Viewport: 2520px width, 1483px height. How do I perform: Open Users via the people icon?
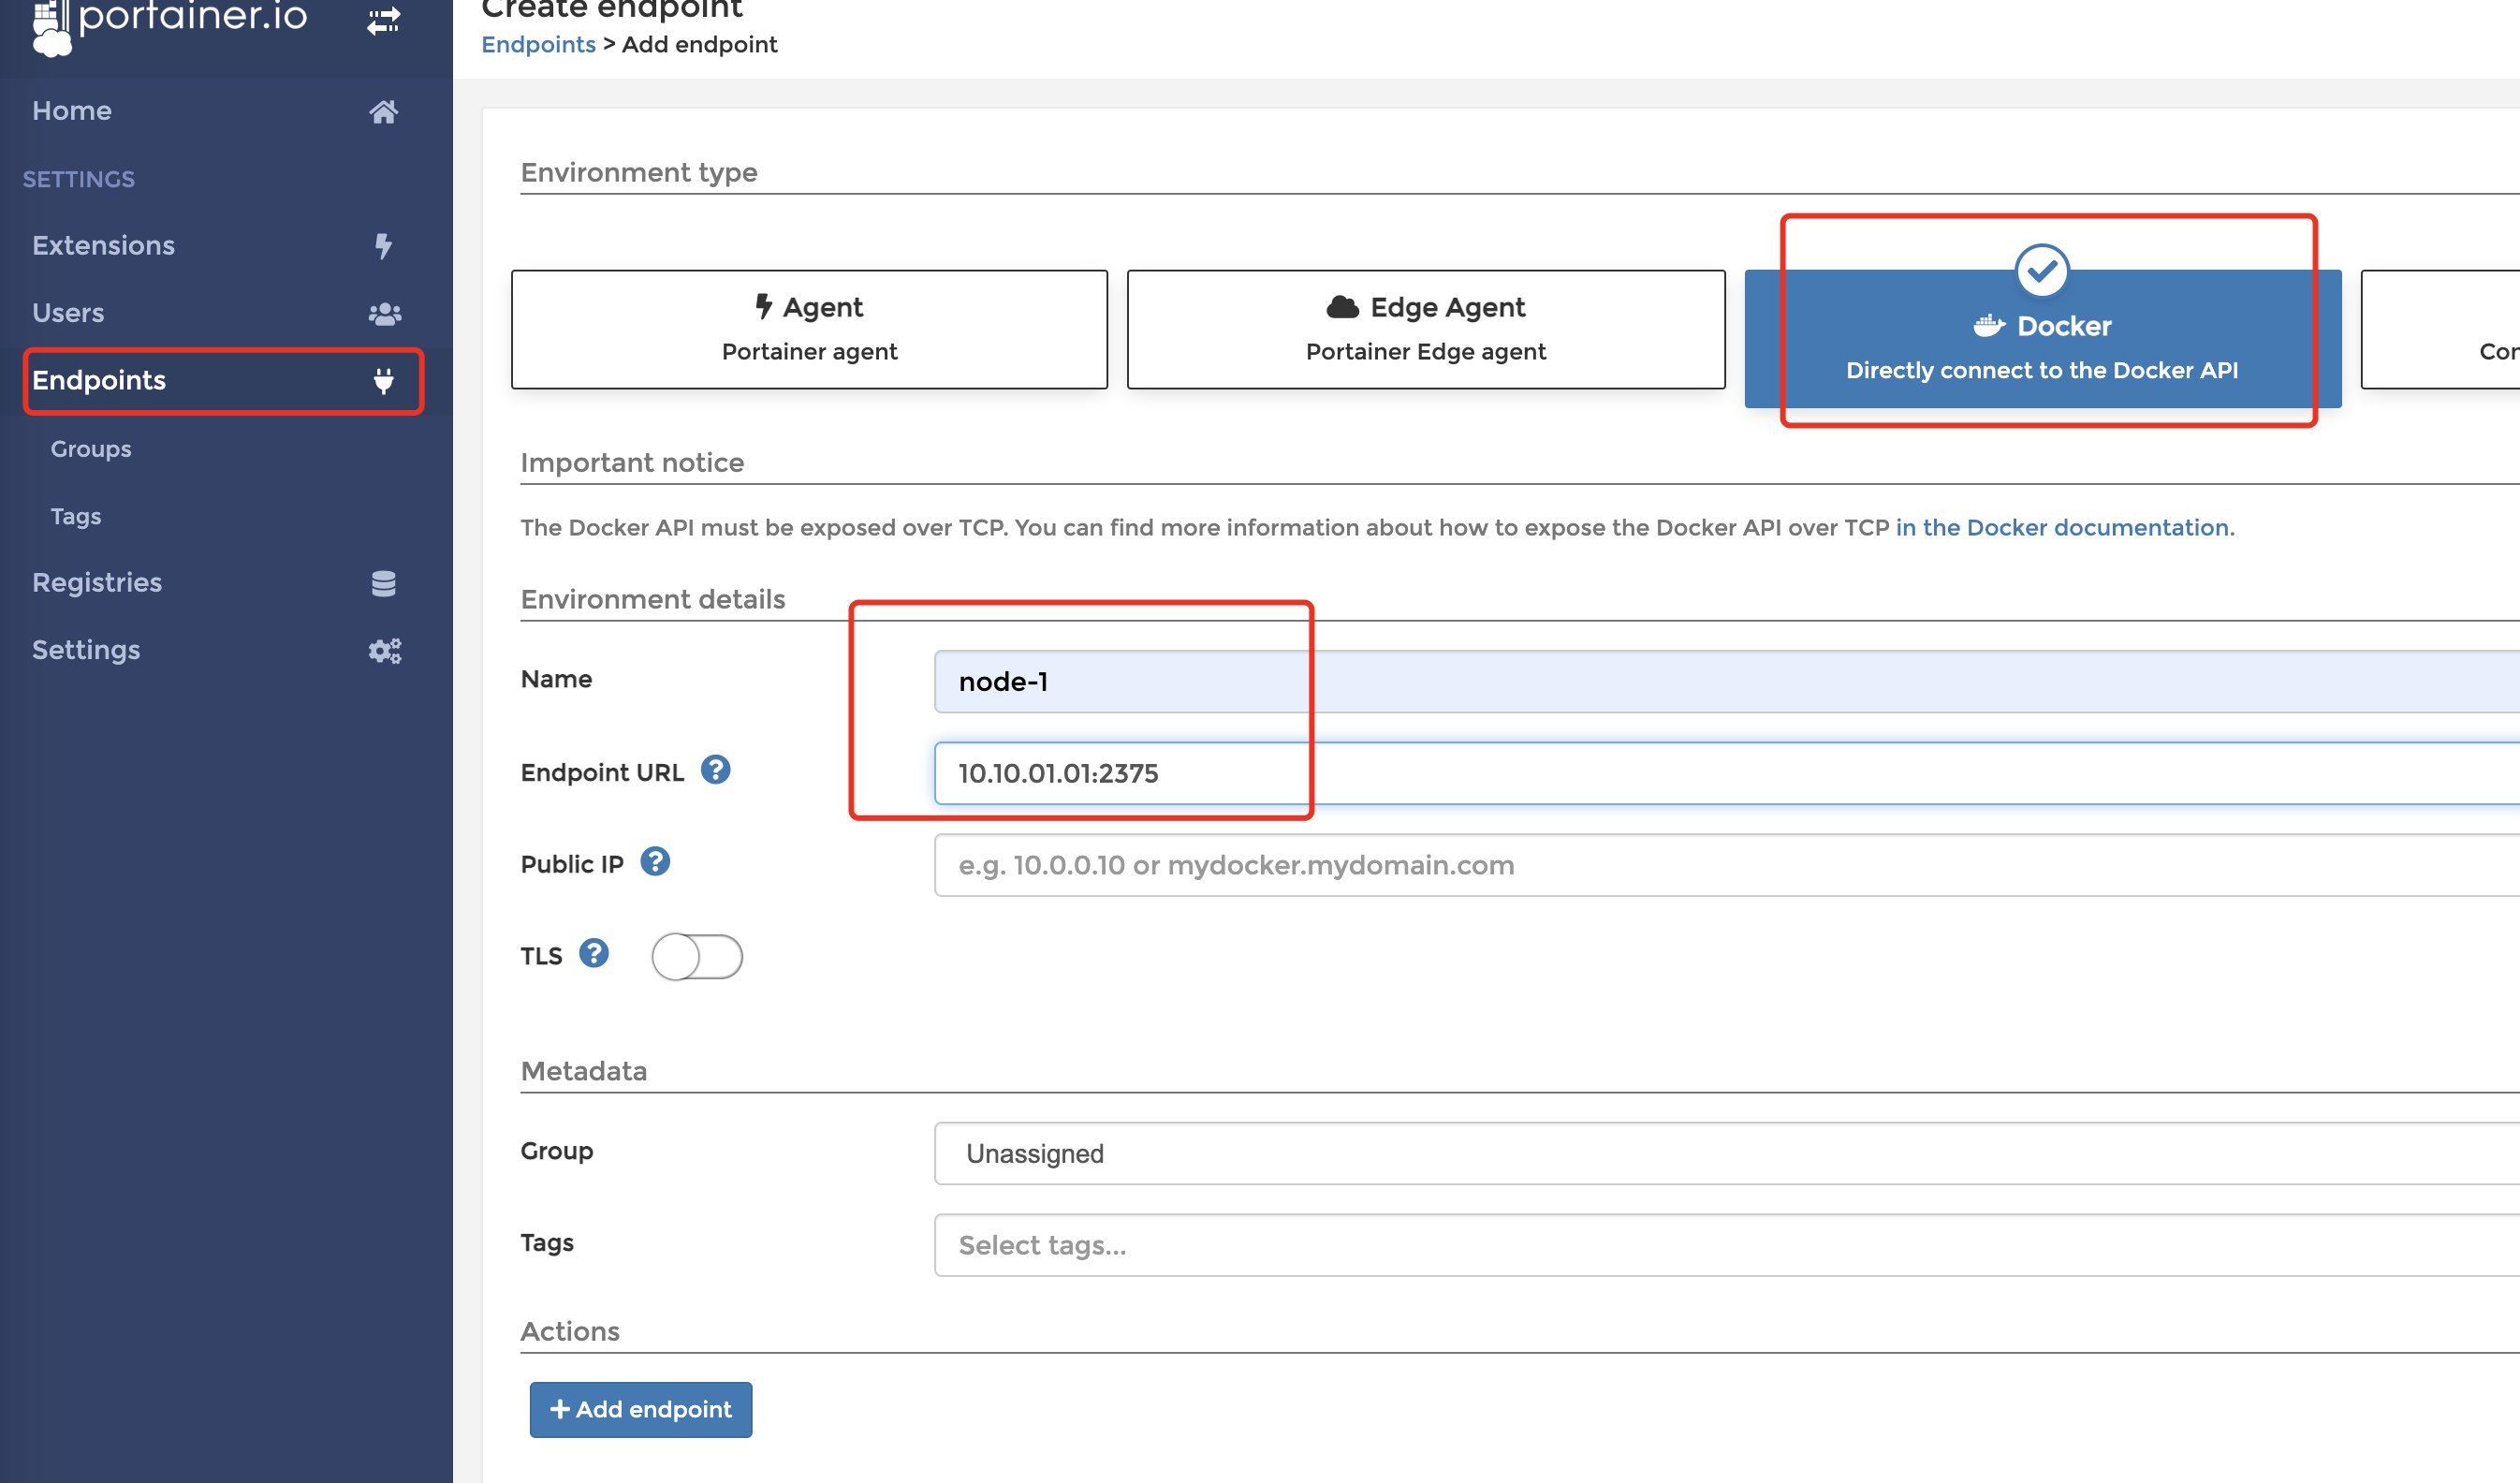click(x=384, y=313)
